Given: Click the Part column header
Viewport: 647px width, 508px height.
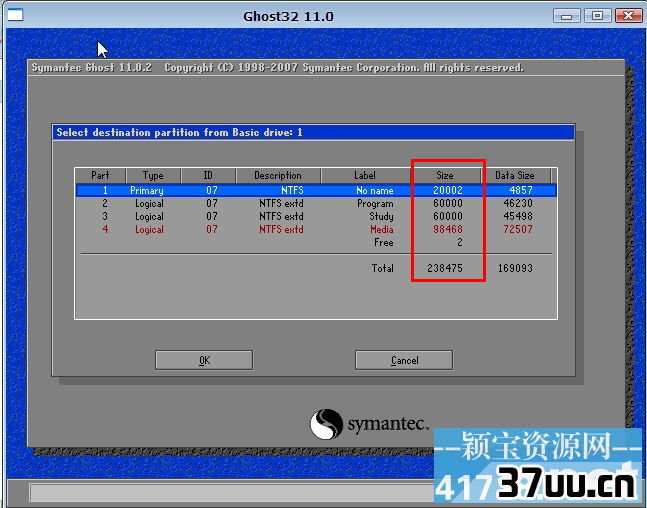Looking at the screenshot, I should tap(100, 175).
